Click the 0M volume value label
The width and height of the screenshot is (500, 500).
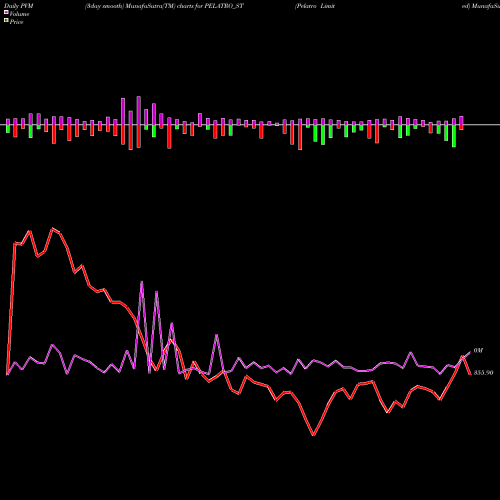tap(478, 351)
